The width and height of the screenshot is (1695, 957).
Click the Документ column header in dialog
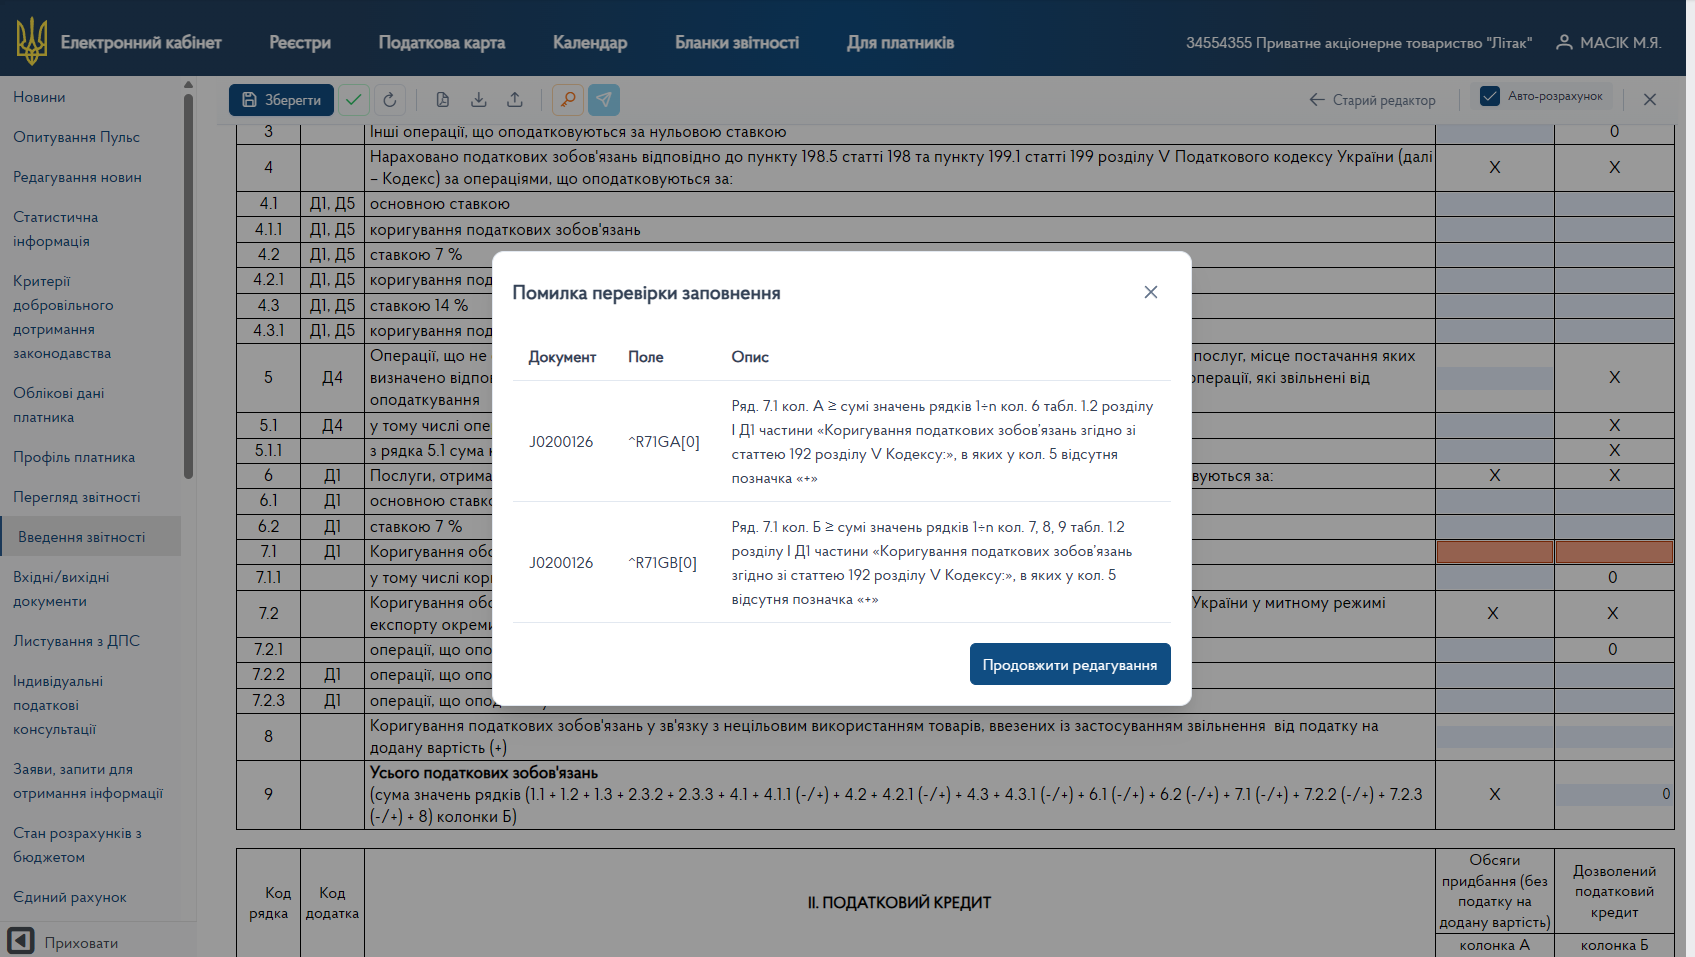pyautogui.click(x=562, y=357)
